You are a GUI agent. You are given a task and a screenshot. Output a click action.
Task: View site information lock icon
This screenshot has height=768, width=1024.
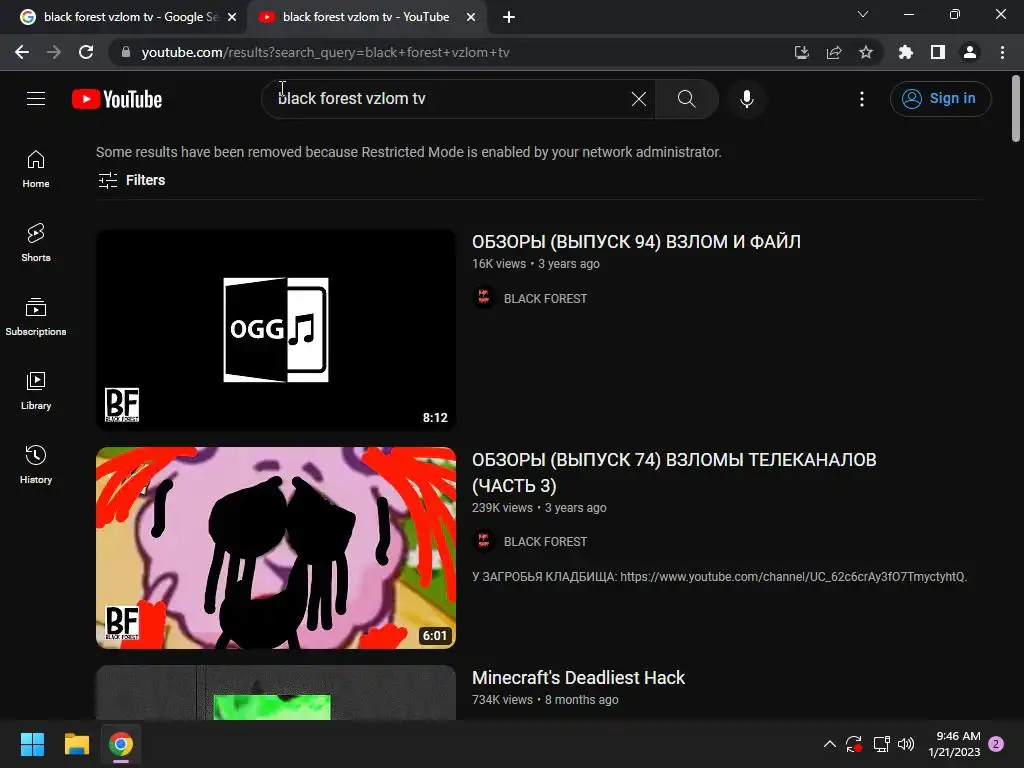point(126,52)
